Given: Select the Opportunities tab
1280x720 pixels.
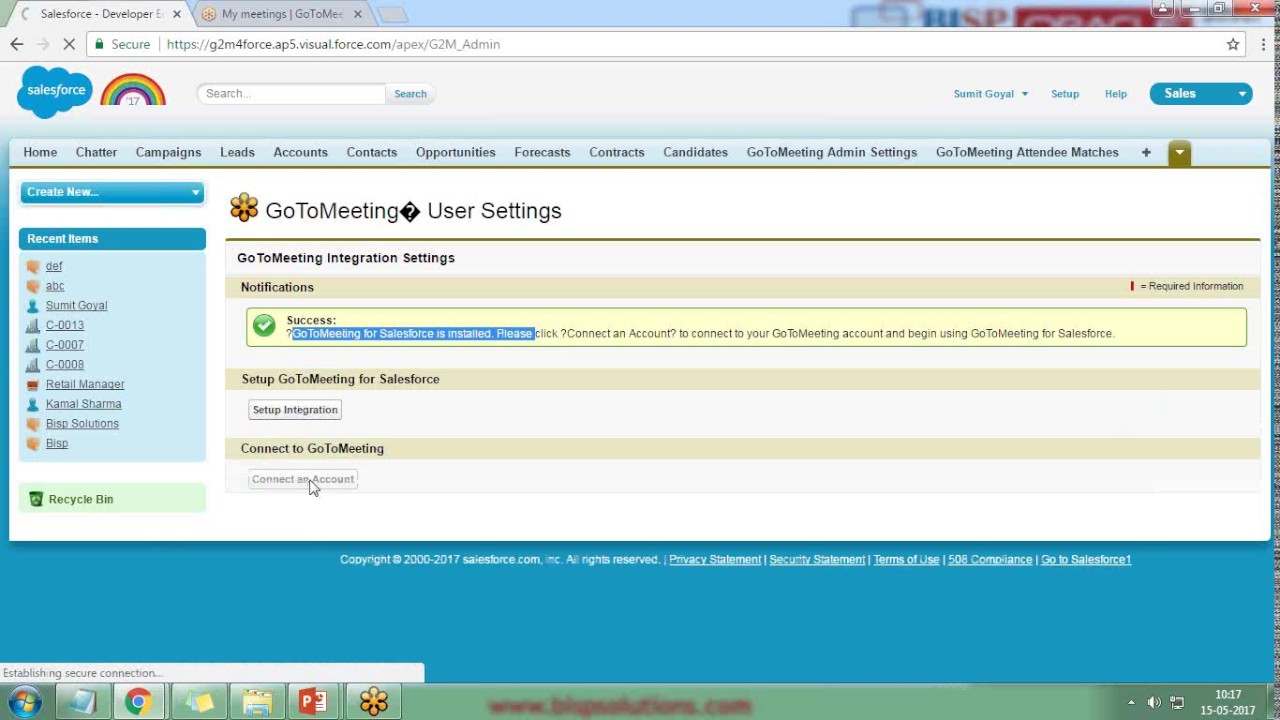Looking at the screenshot, I should (x=455, y=152).
